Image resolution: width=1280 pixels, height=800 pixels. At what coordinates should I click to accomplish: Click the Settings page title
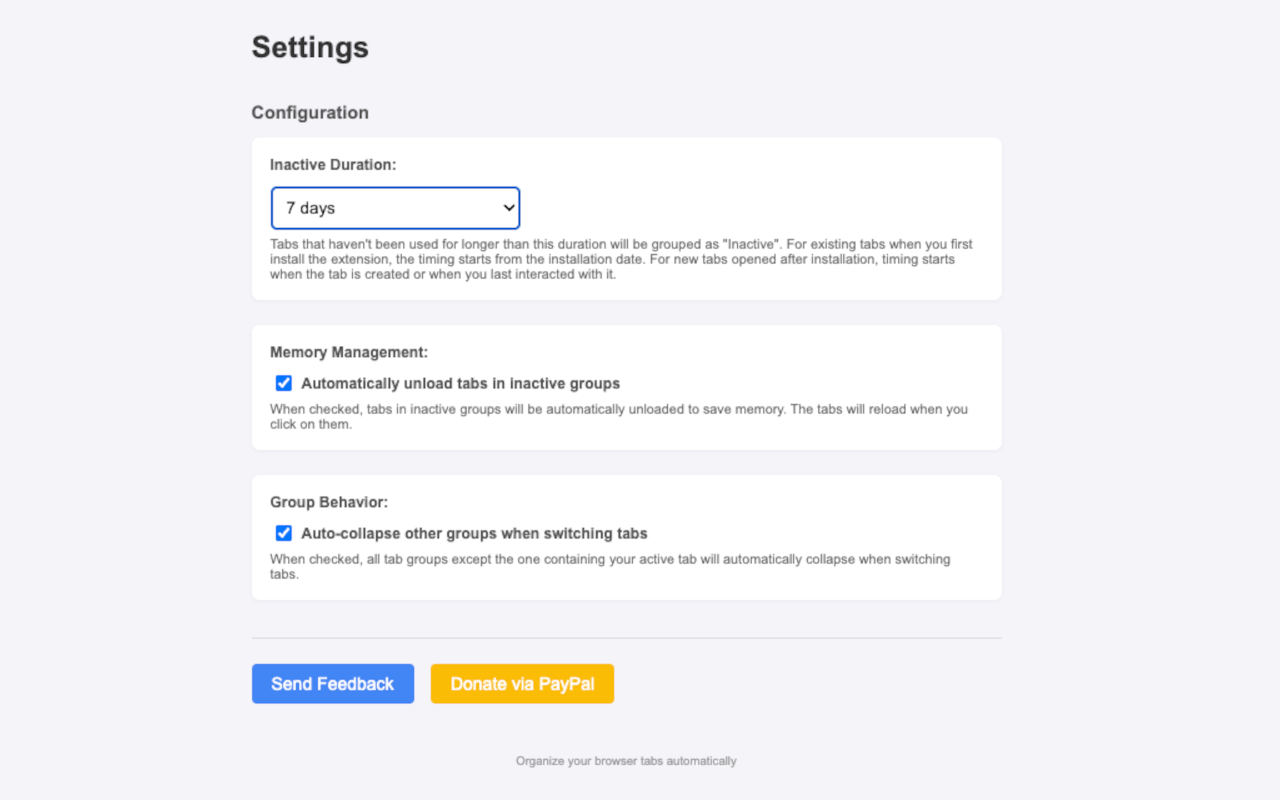[310, 47]
